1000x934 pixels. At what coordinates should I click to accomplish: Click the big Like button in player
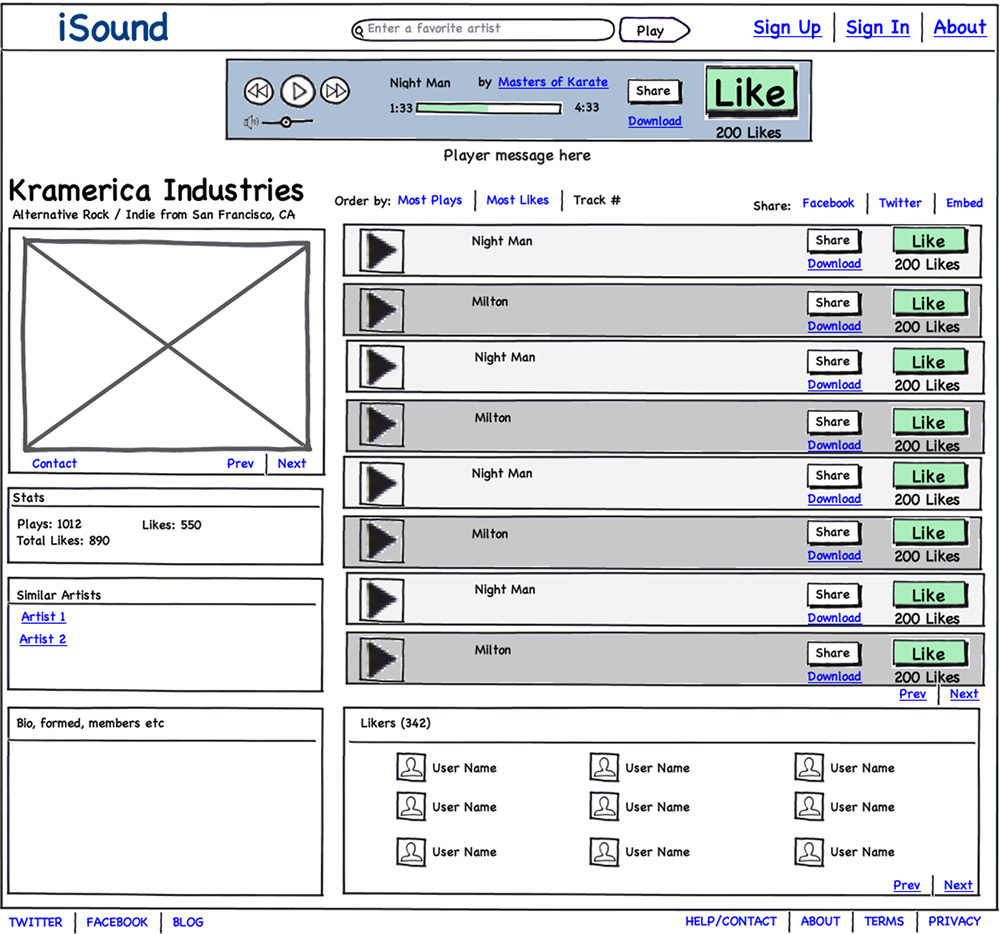[750, 94]
